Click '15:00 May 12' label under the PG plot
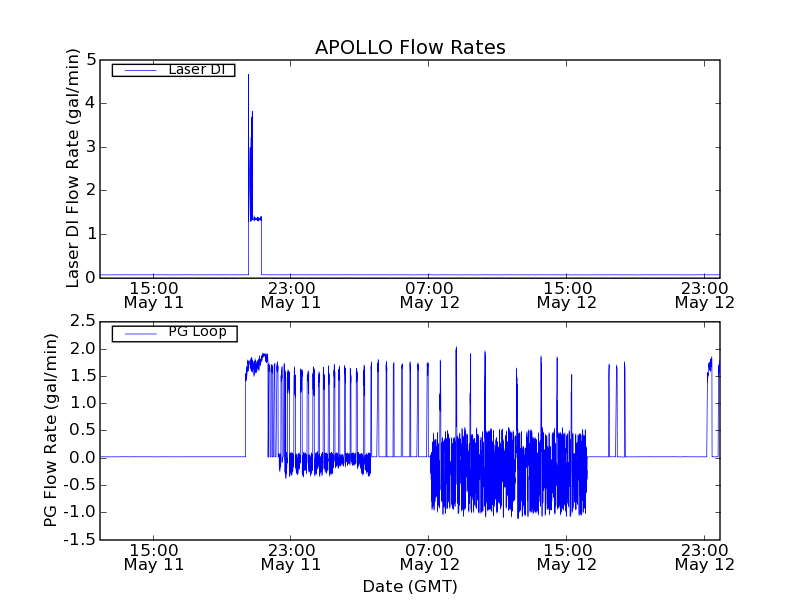This screenshot has width=800, height=600. [567, 558]
